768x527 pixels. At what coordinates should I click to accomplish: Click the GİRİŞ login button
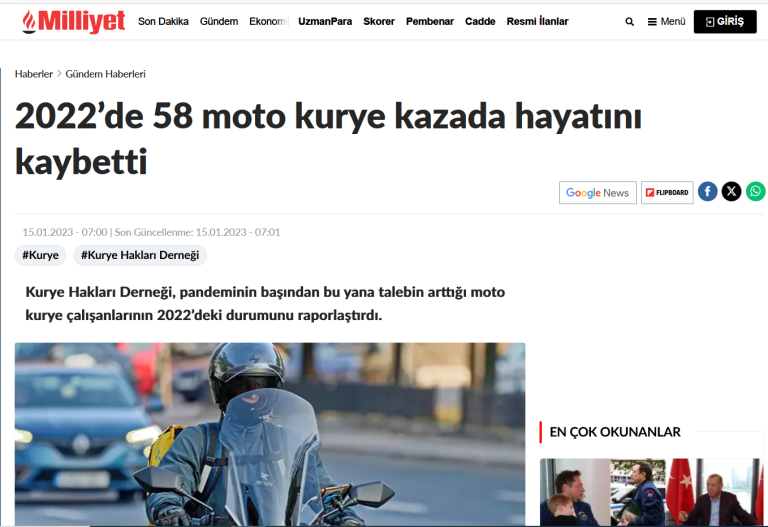725,22
